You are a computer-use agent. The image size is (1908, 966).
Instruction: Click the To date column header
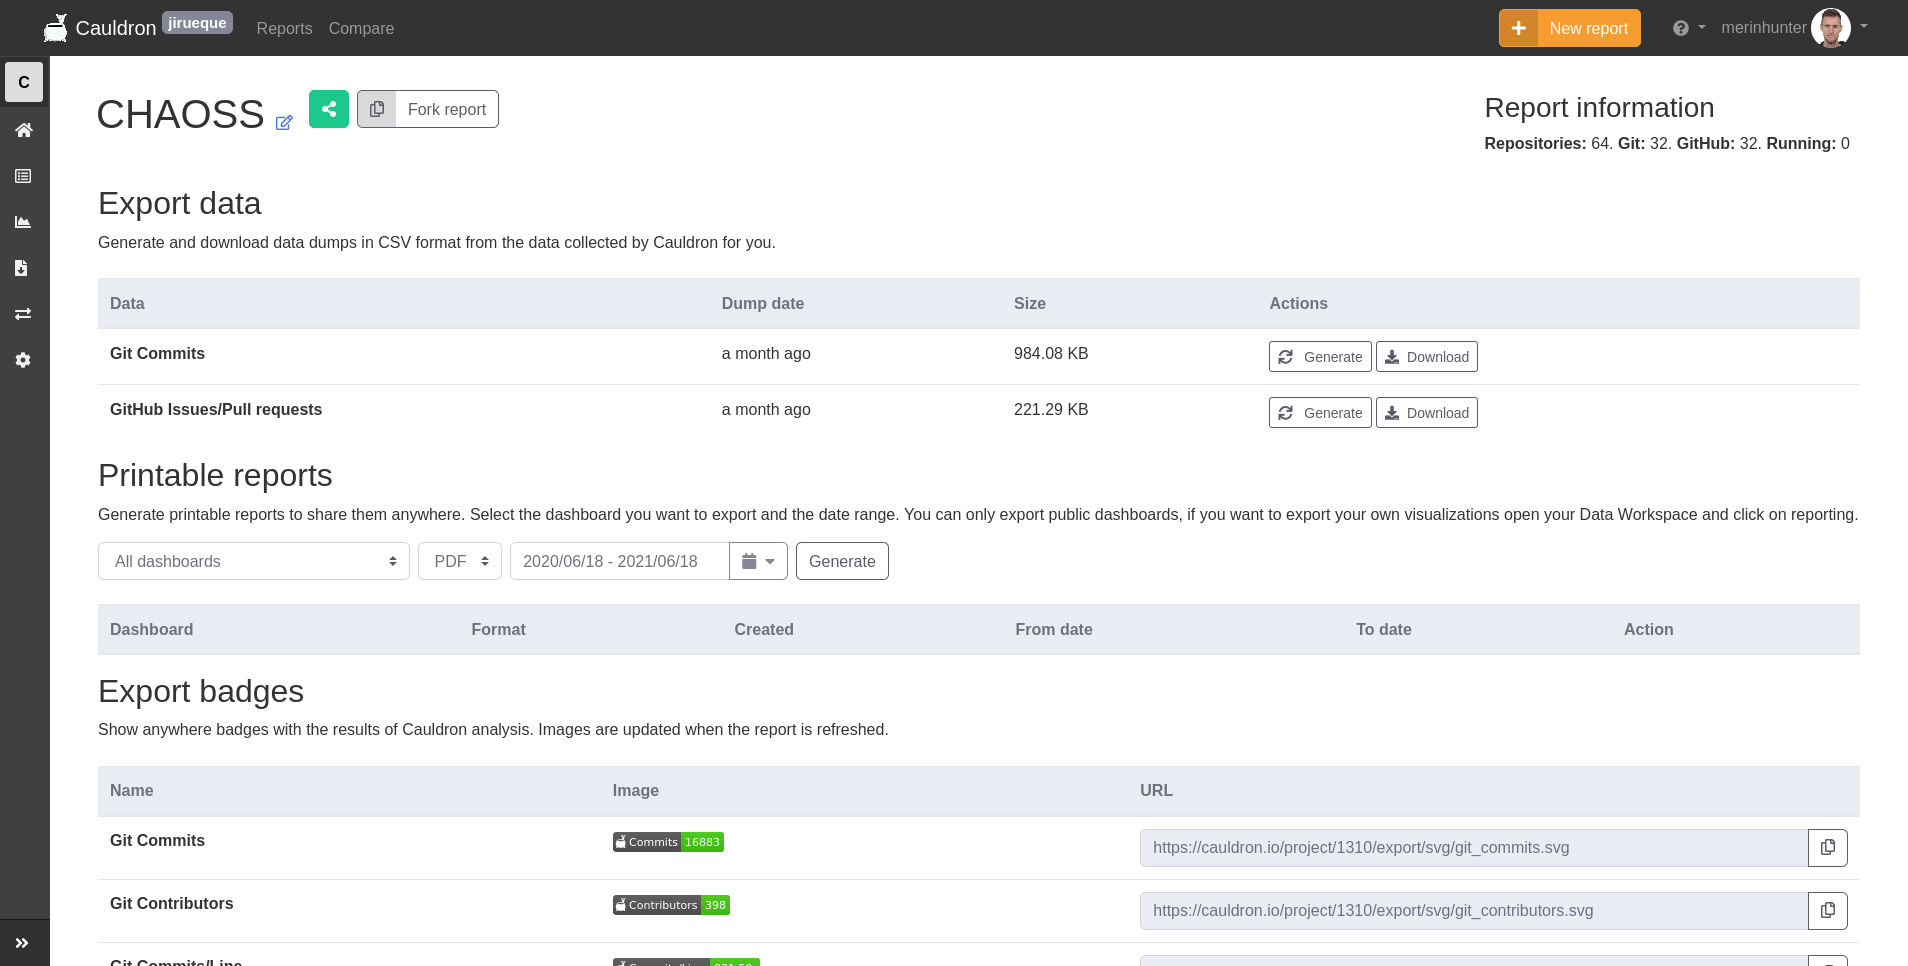pyautogui.click(x=1384, y=629)
